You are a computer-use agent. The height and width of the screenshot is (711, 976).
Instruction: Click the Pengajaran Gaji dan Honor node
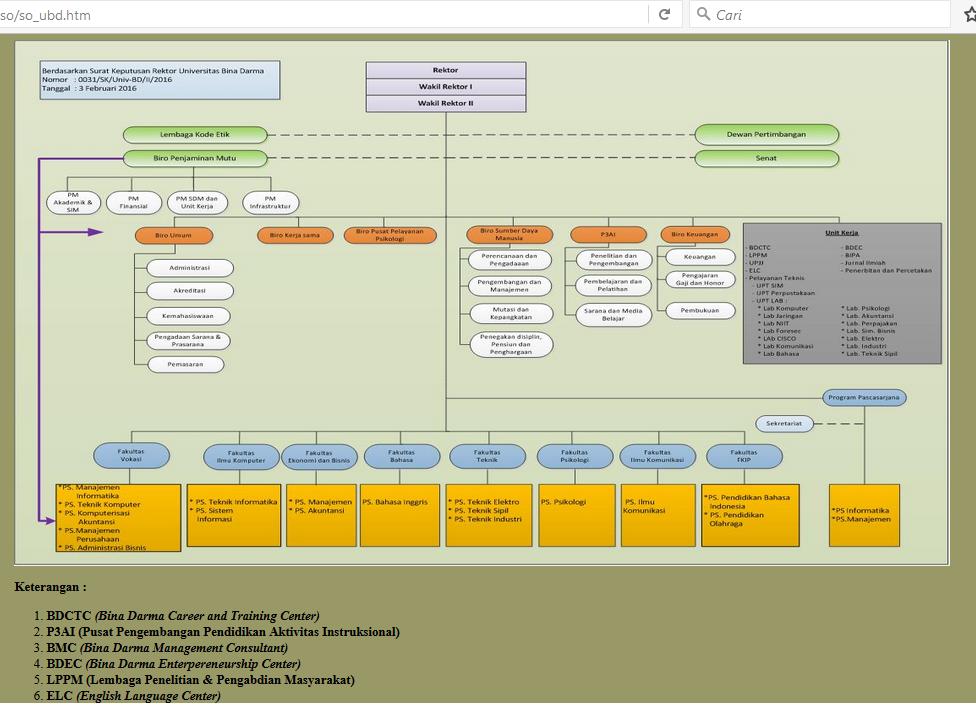coord(700,280)
